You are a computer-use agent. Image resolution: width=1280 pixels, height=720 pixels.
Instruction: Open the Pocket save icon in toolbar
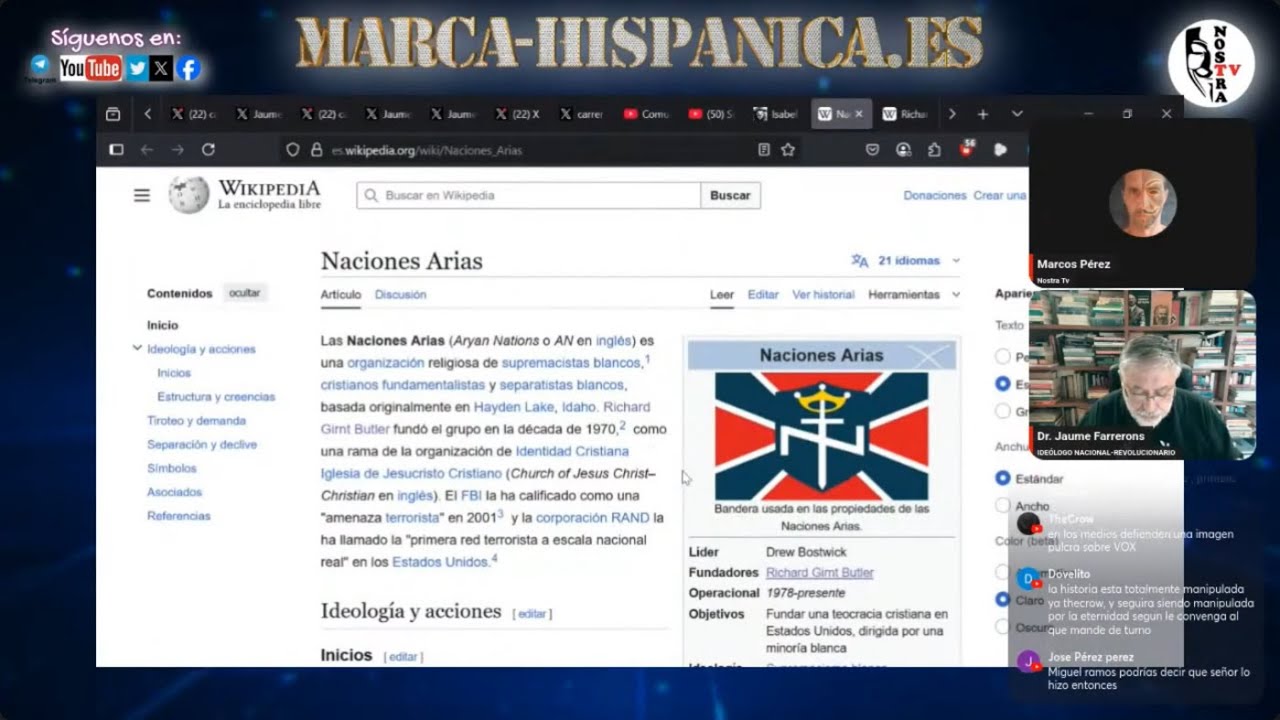872,150
